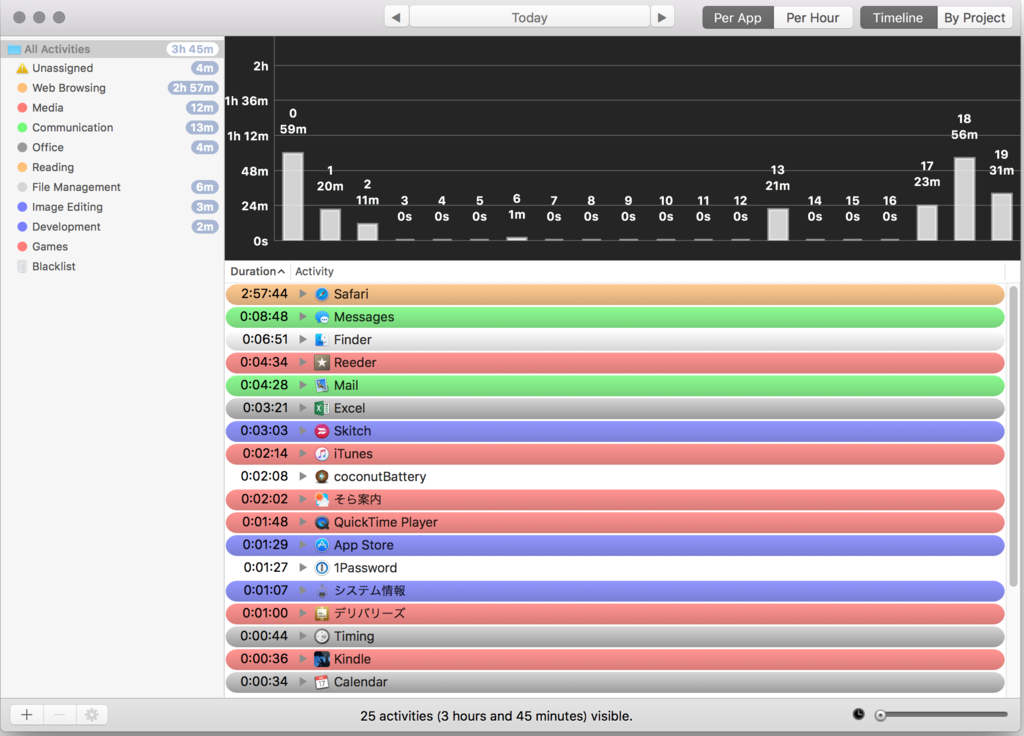Select the Development category
The height and width of the screenshot is (736, 1024).
pyautogui.click(x=112, y=227)
